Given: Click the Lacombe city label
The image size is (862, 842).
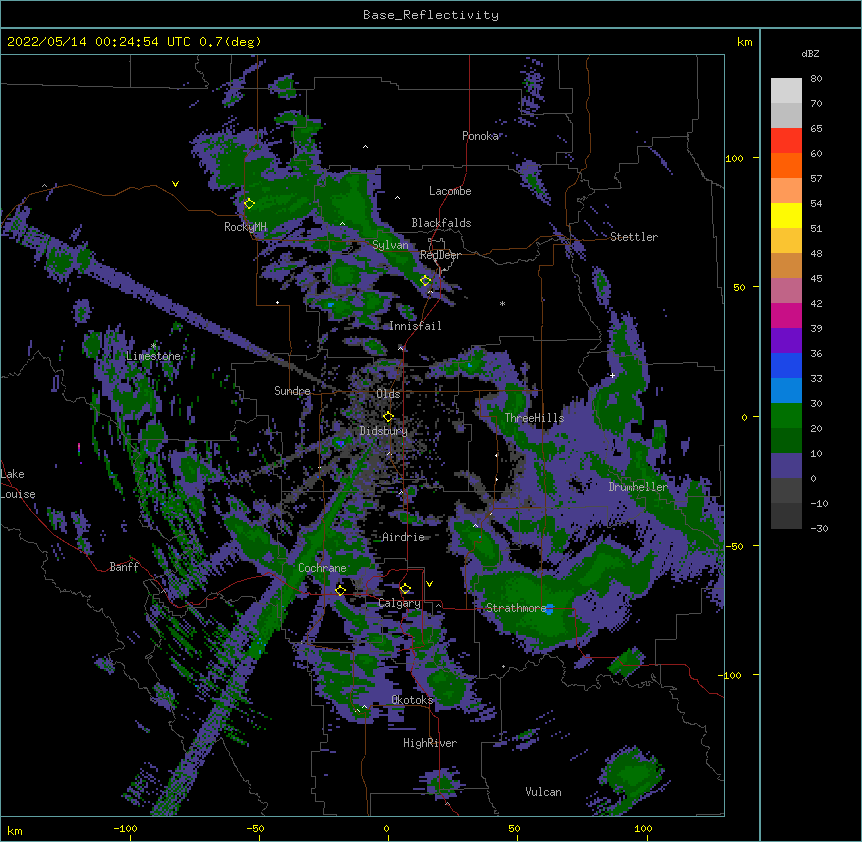Looking at the screenshot, I should coord(450,191).
